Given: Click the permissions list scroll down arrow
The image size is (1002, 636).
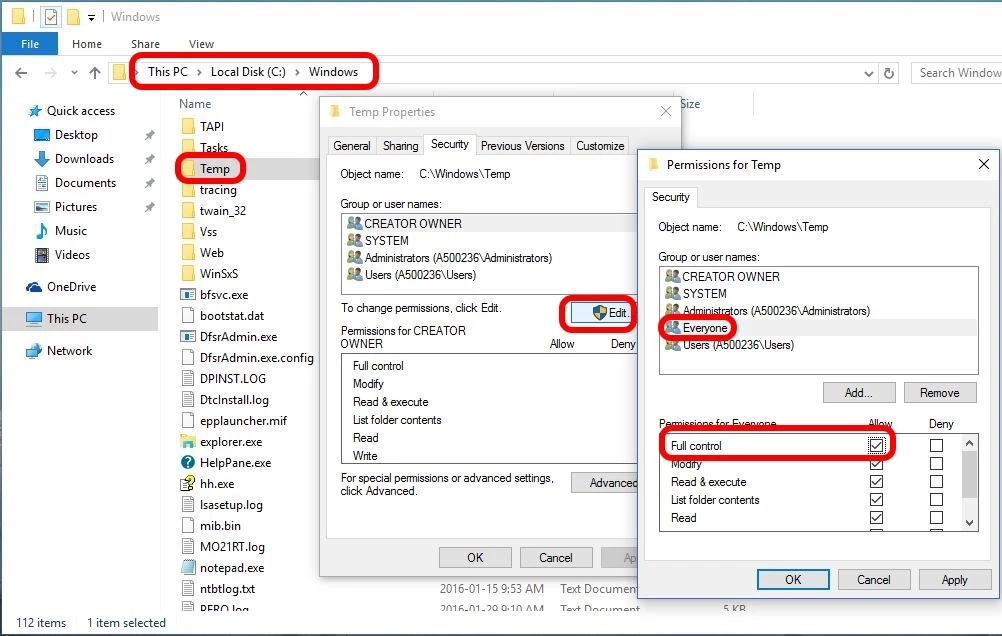Looking at the screenshot, I should click(x=969, y=522).
